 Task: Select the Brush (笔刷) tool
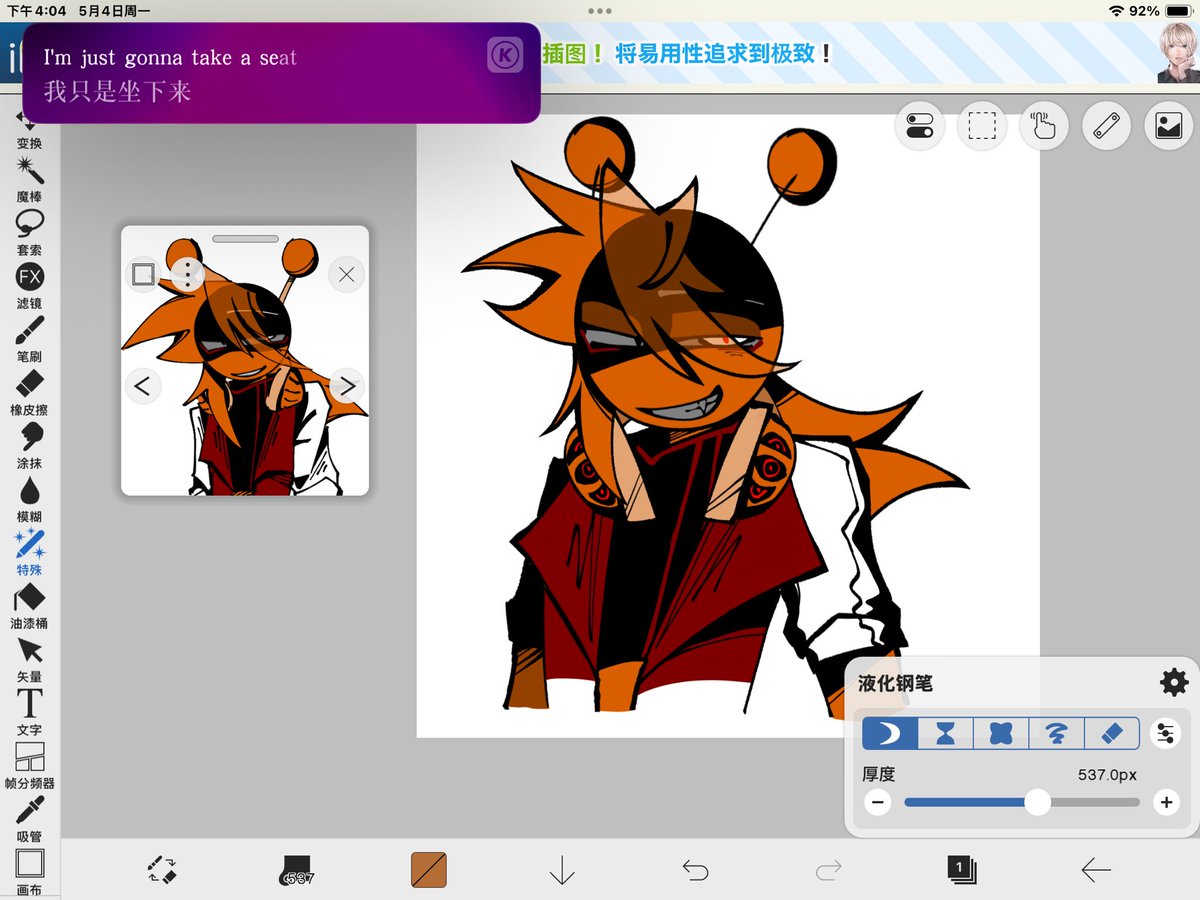29,338
